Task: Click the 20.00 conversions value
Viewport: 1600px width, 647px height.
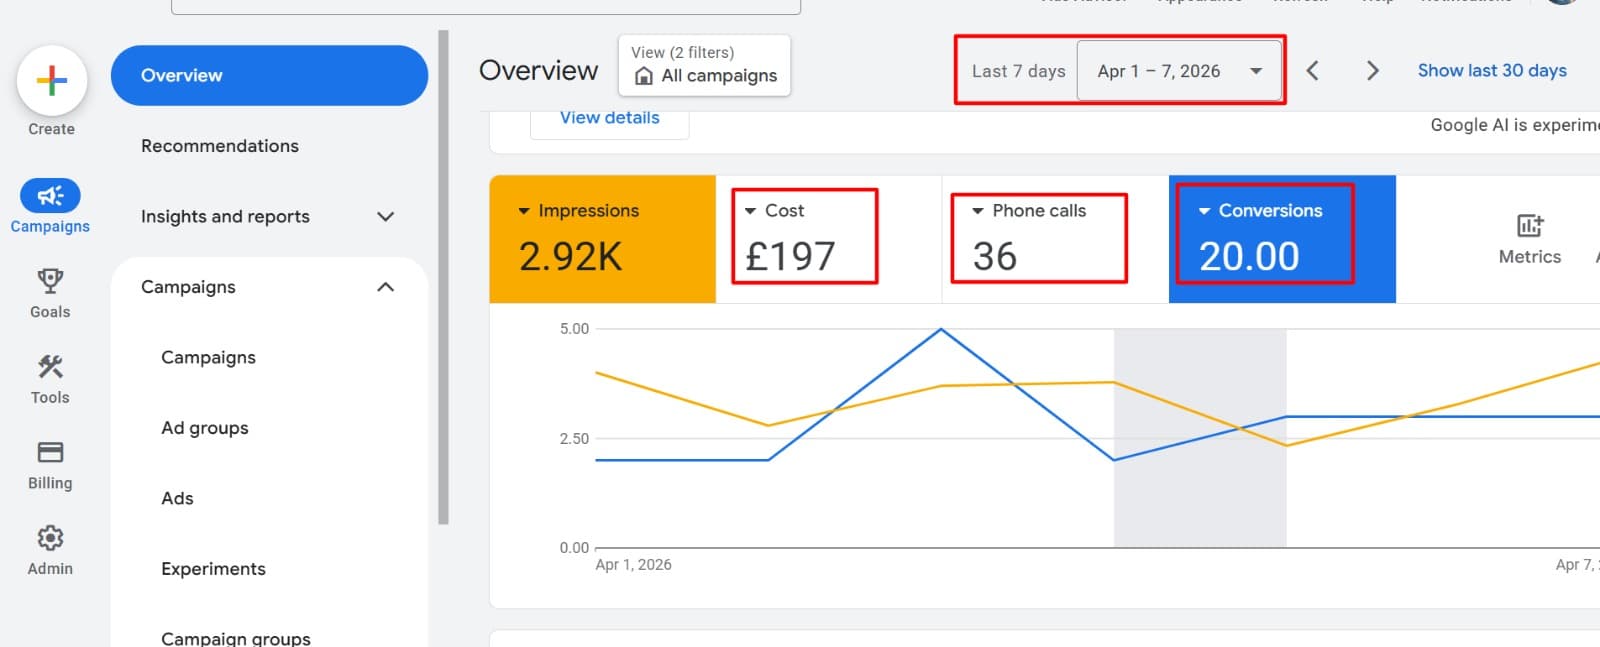Action: click(1249, 257)
